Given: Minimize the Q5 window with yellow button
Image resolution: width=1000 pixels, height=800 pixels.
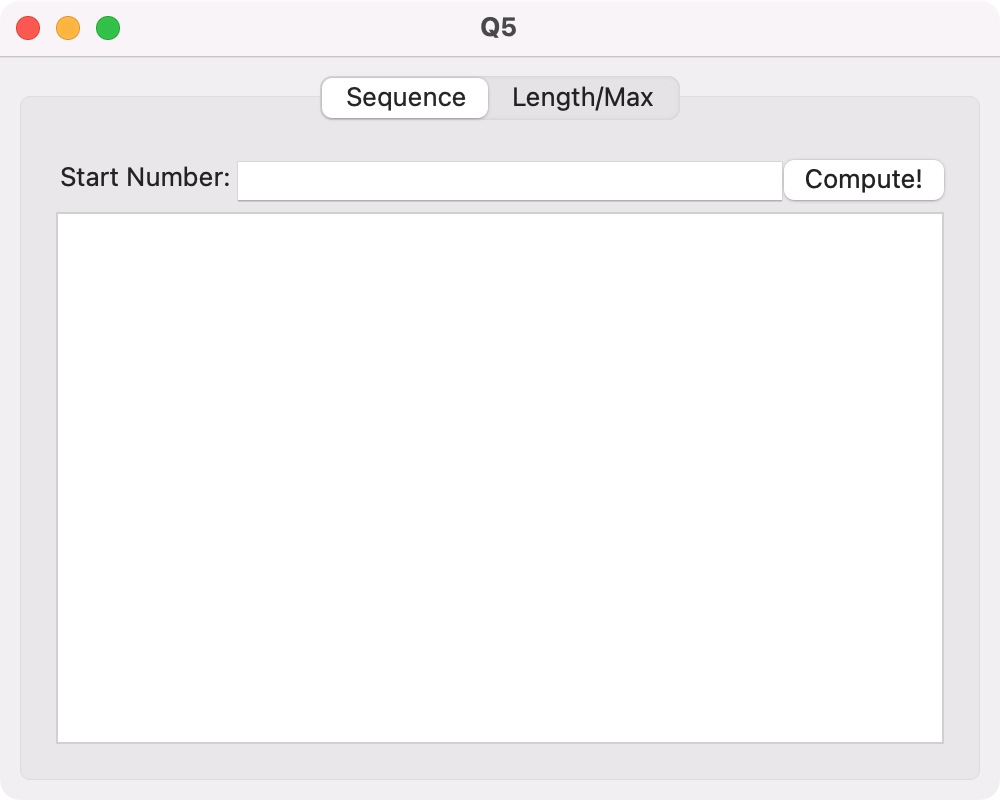Looking at the screenshot, I should click(x=68, y=28).
